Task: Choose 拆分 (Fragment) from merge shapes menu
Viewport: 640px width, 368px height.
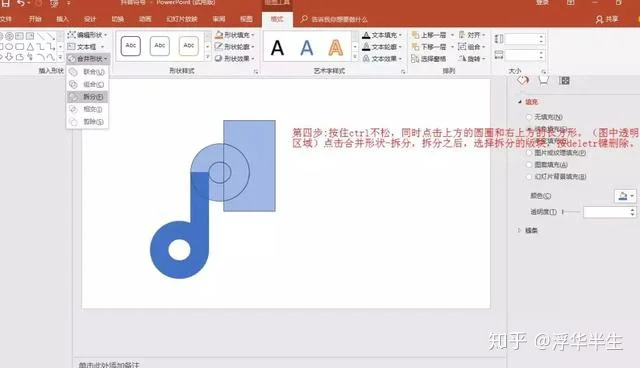Action: [87, 97]
